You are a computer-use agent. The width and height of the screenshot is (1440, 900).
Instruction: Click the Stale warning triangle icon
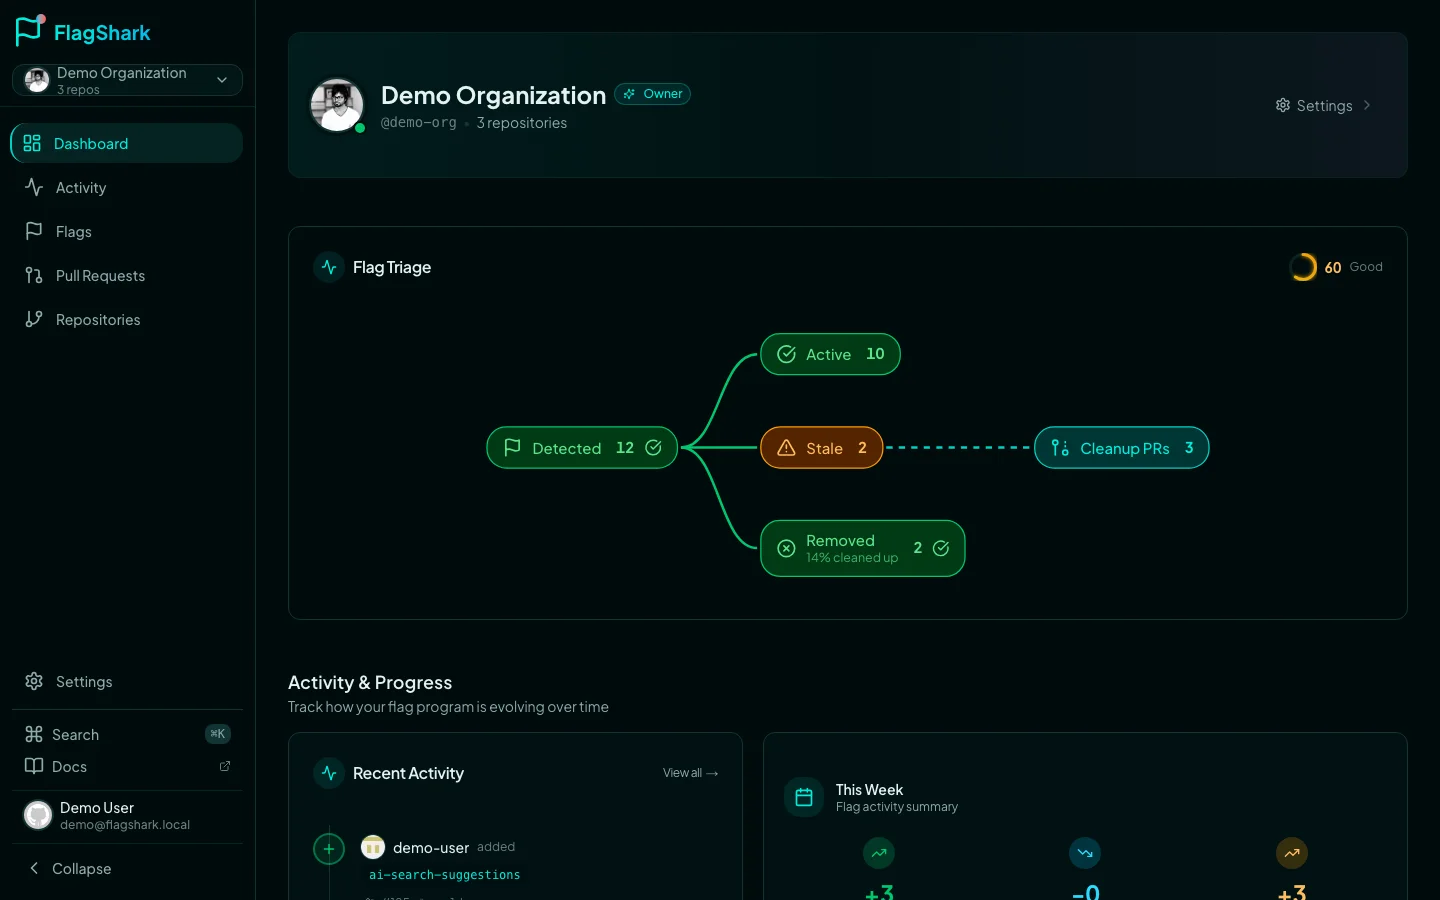[x=787, y=448]
